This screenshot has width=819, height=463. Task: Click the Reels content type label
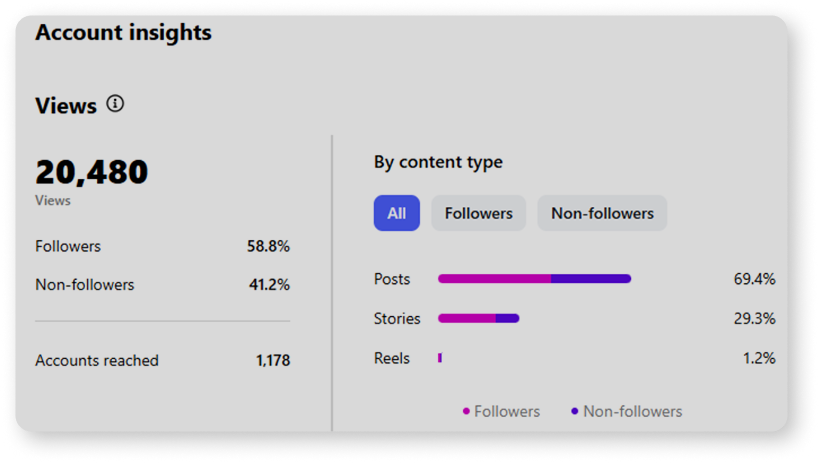click(392, 358)
